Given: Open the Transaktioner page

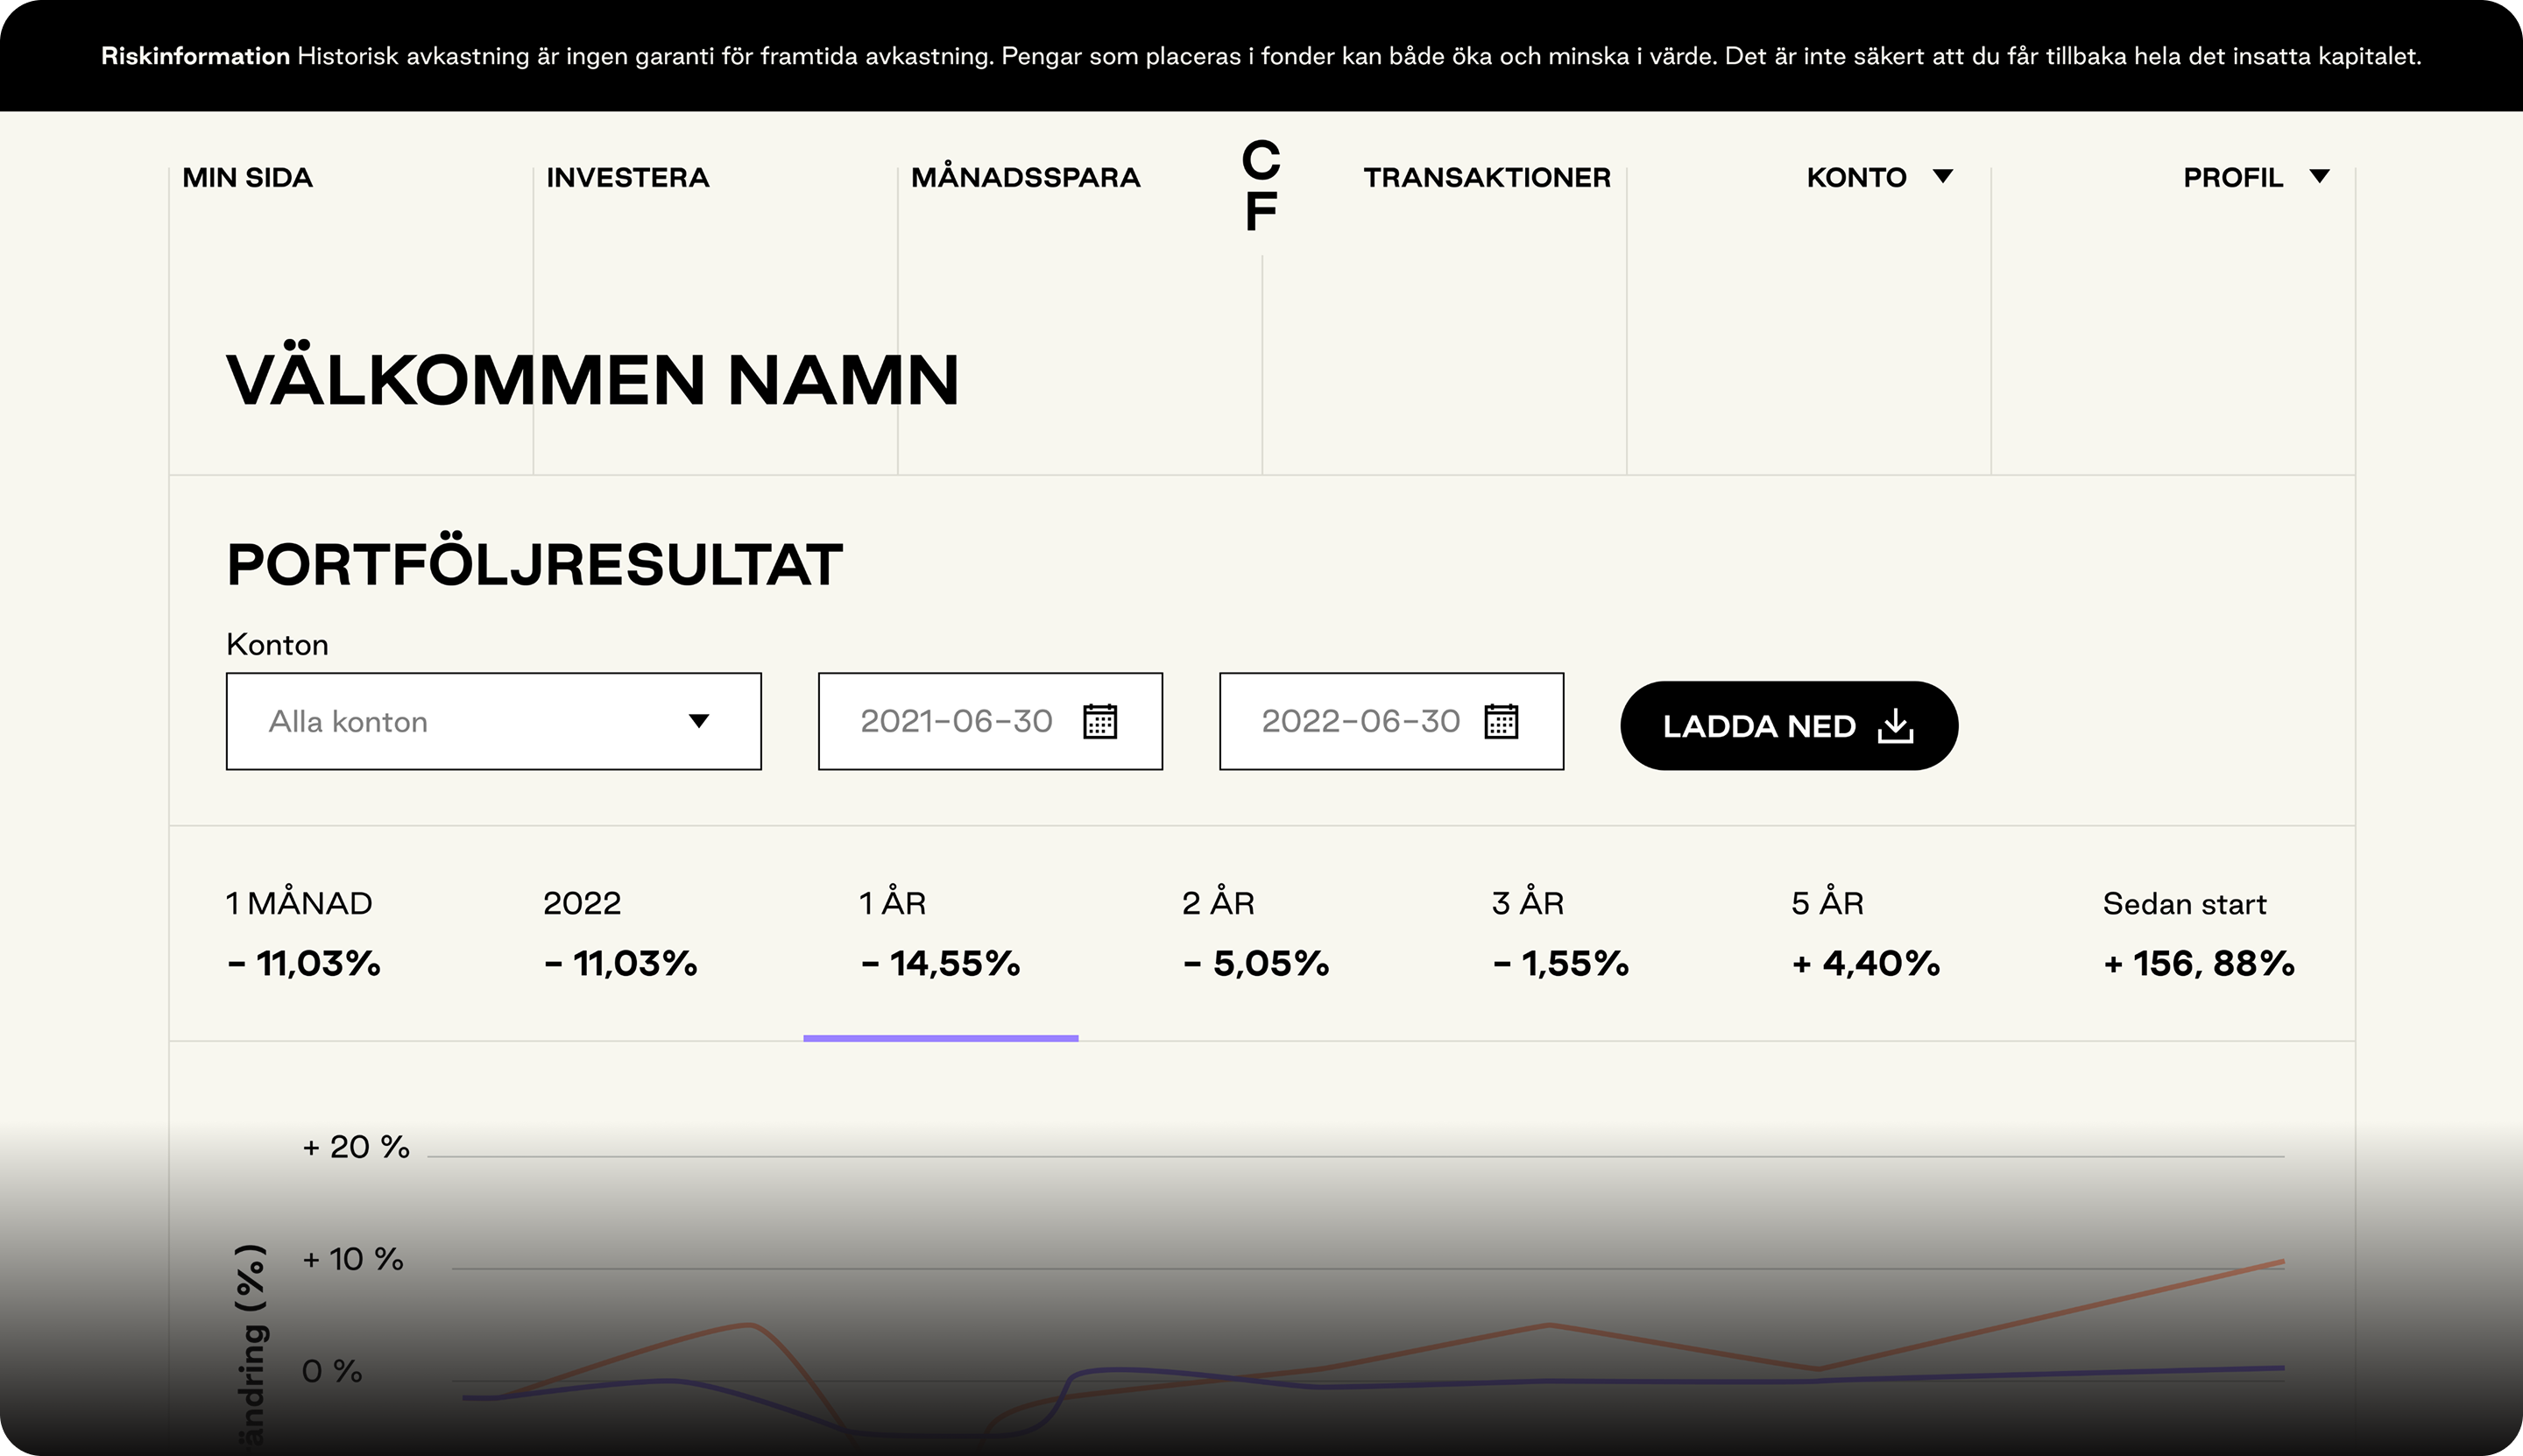Looking at the screenshot, I should coord(1486,178).
